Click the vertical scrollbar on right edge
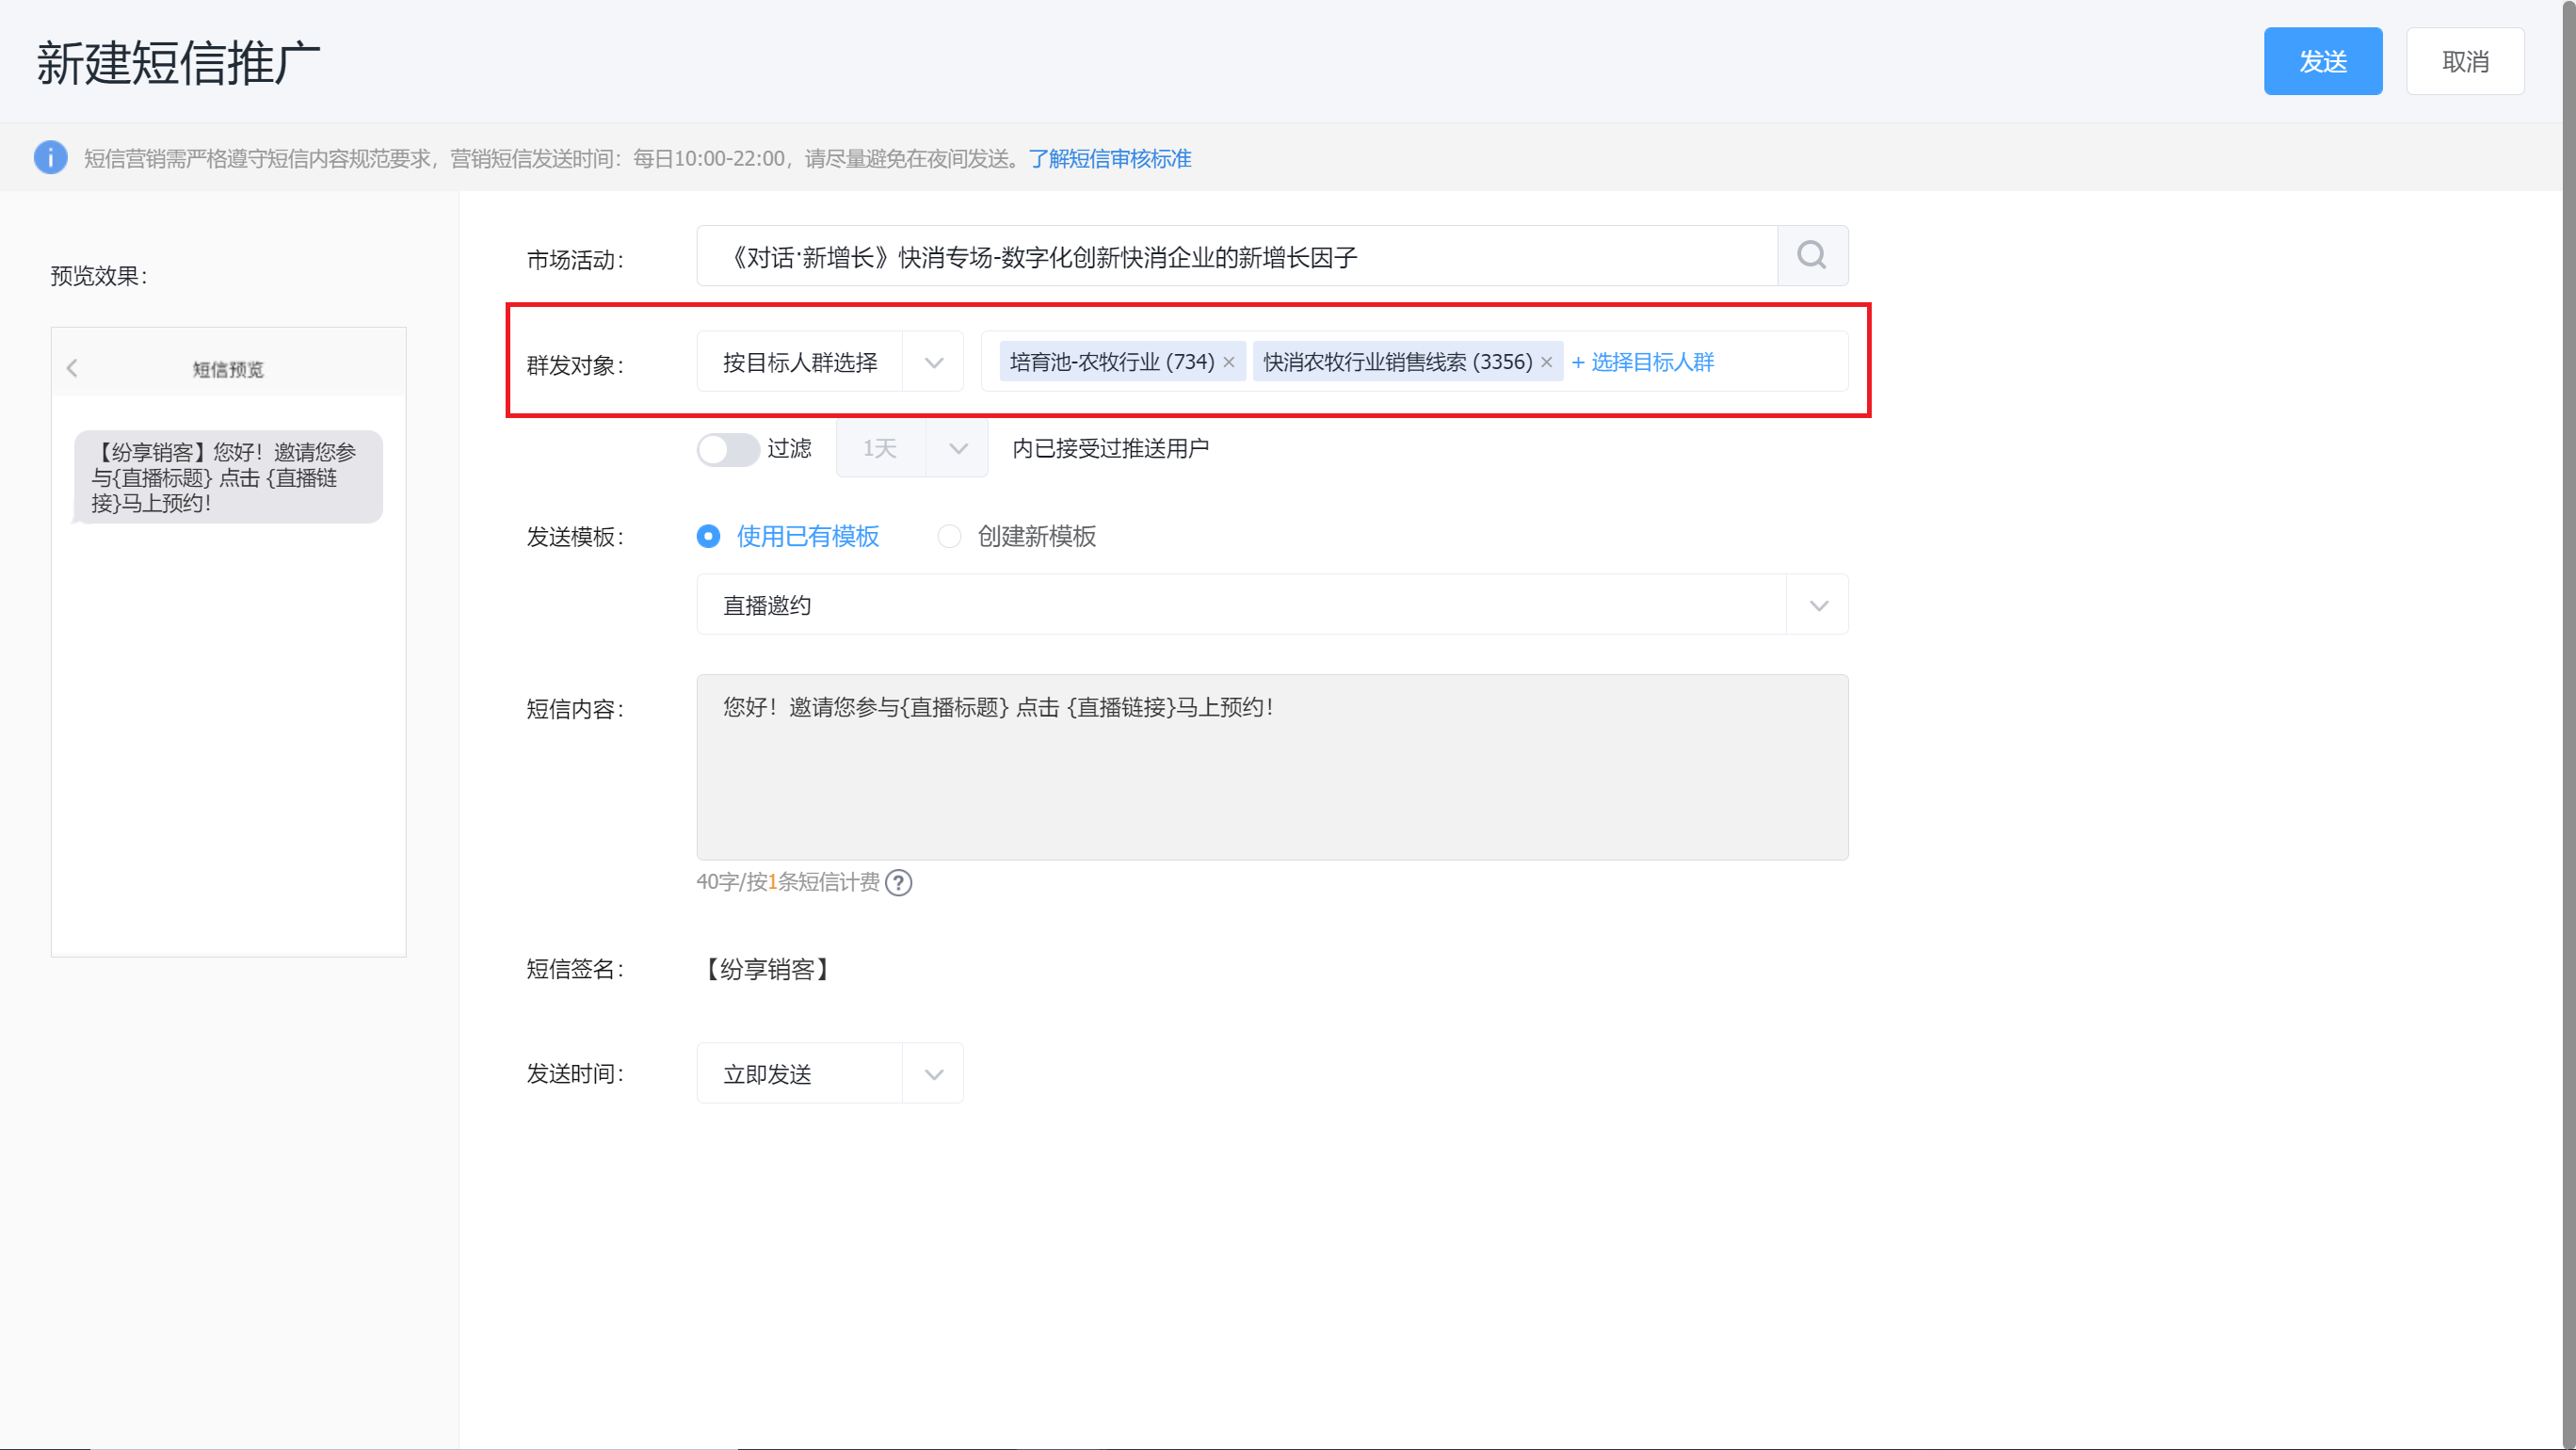The width and height of the screenshot is (2576, 1450). tap(2568, 725)
